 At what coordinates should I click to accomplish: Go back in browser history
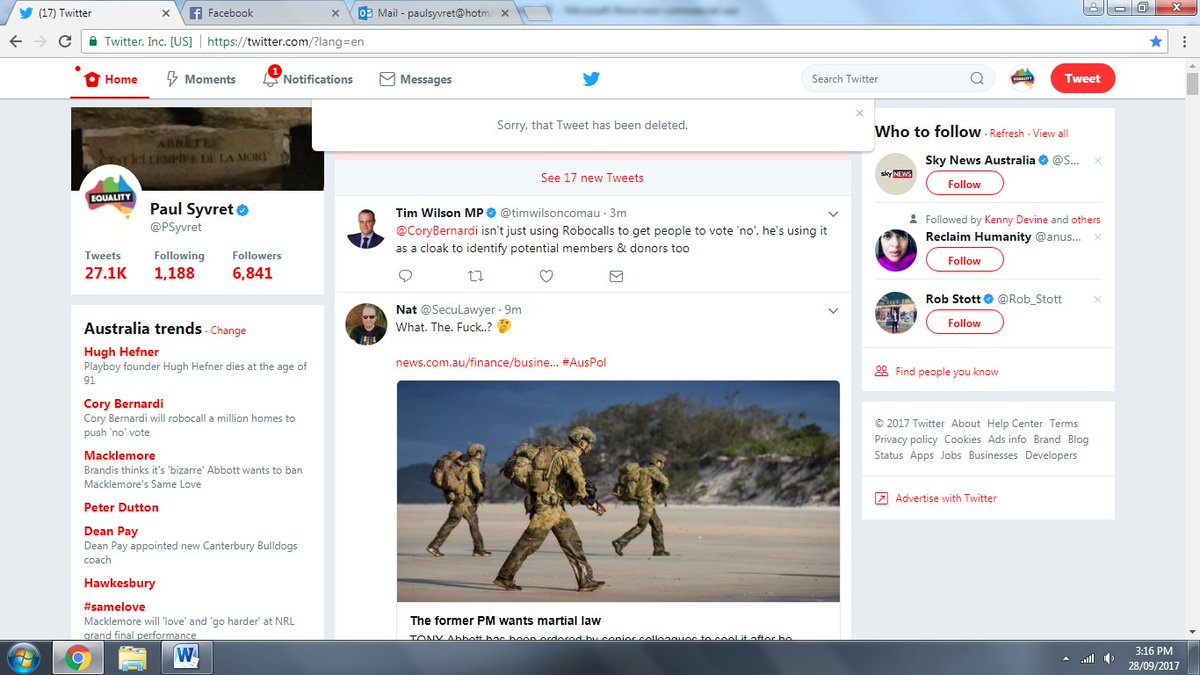pos(17,42)
